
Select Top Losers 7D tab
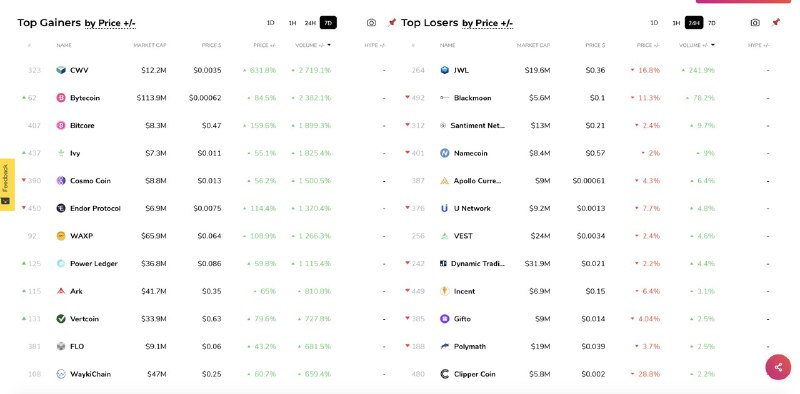[712, 23]
